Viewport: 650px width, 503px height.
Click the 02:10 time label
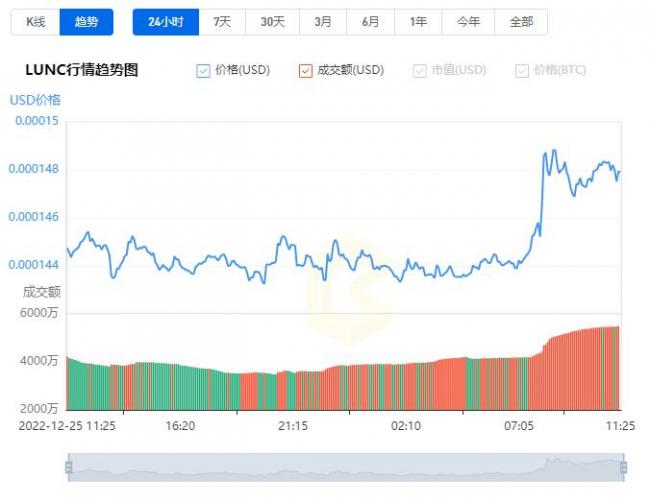click(x=406, y=426)
